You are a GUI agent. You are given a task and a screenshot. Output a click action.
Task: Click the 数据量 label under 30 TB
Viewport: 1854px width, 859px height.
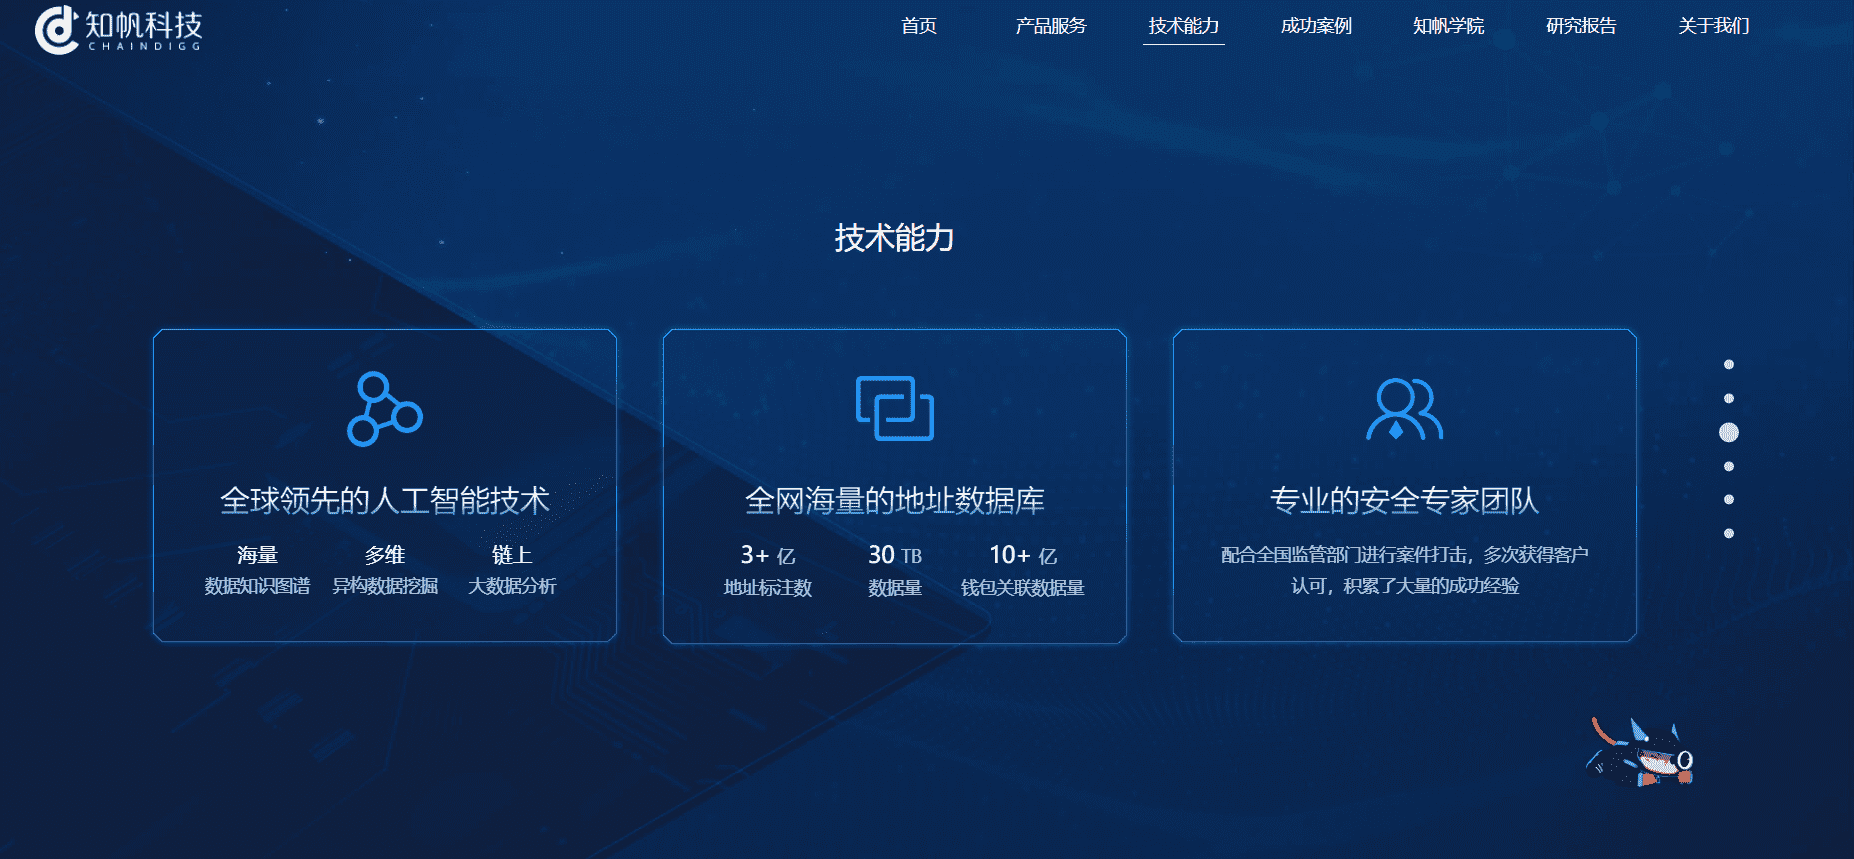click(895, 588)
